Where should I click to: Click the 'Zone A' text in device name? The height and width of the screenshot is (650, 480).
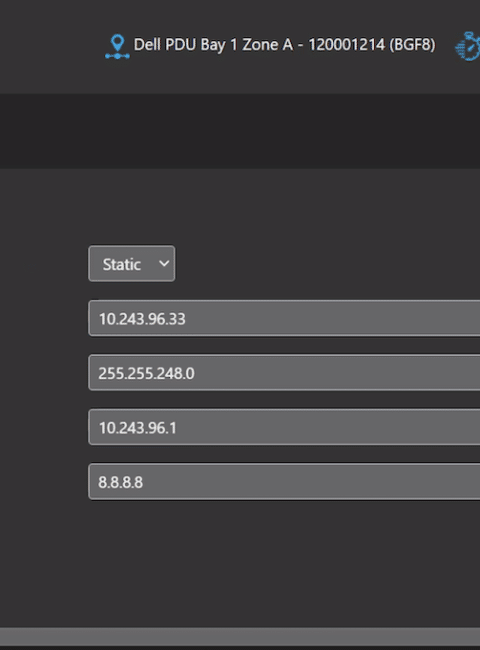pos(267,45)
